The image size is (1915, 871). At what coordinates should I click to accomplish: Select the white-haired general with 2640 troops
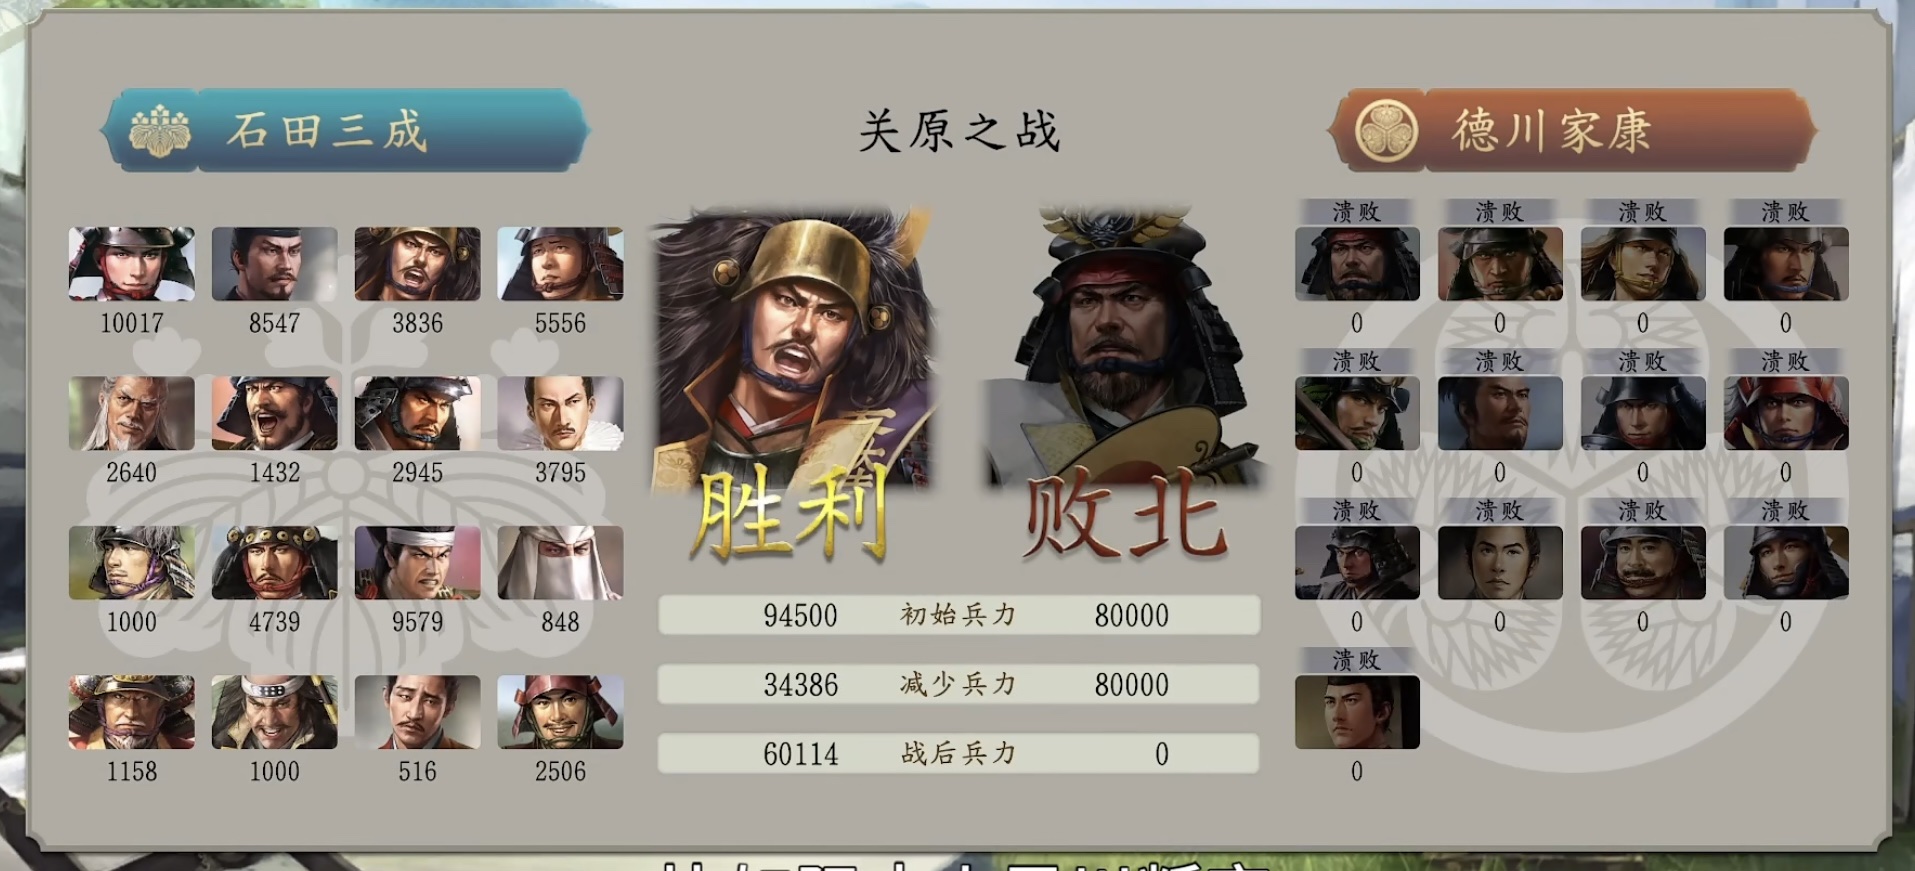coord(132,413)
